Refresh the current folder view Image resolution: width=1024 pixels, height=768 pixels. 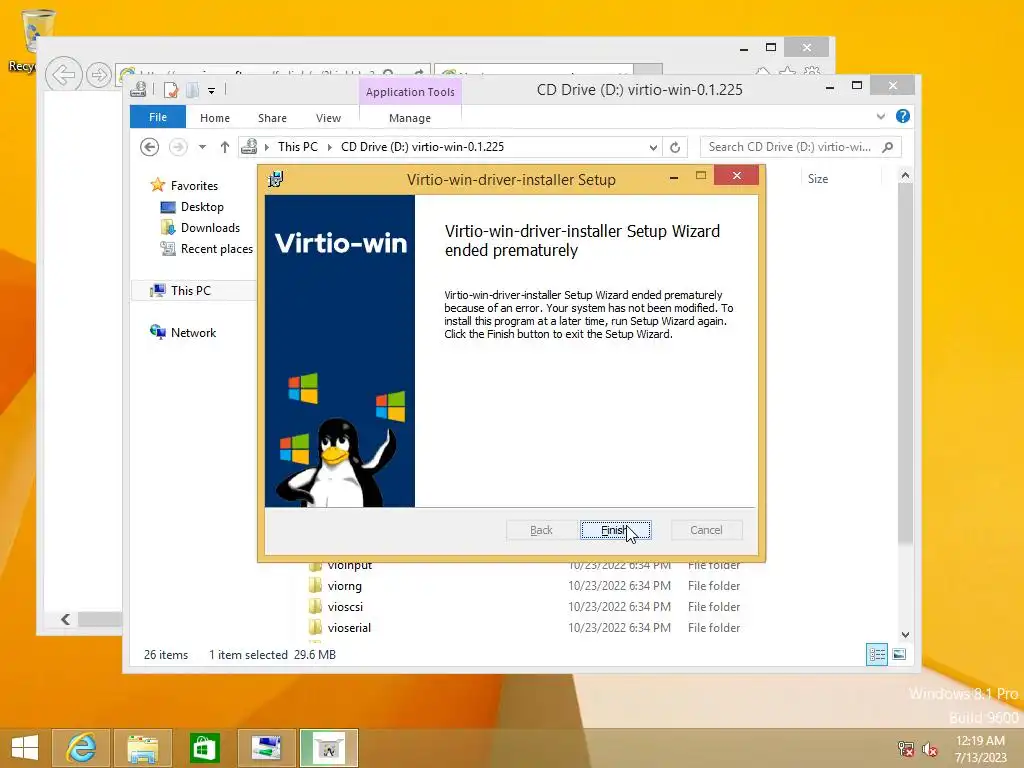[675, 148]
